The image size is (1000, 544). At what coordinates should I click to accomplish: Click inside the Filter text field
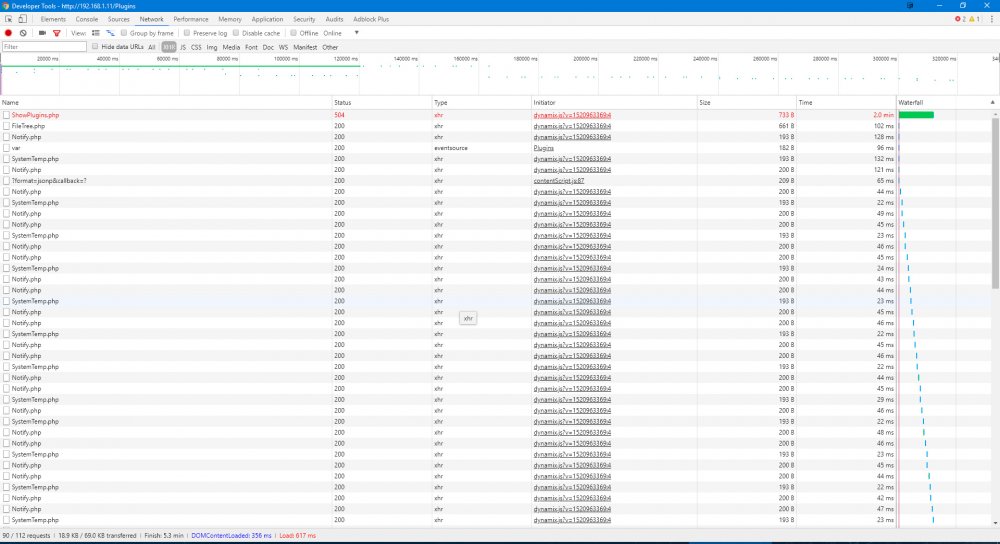coord(44,47)
